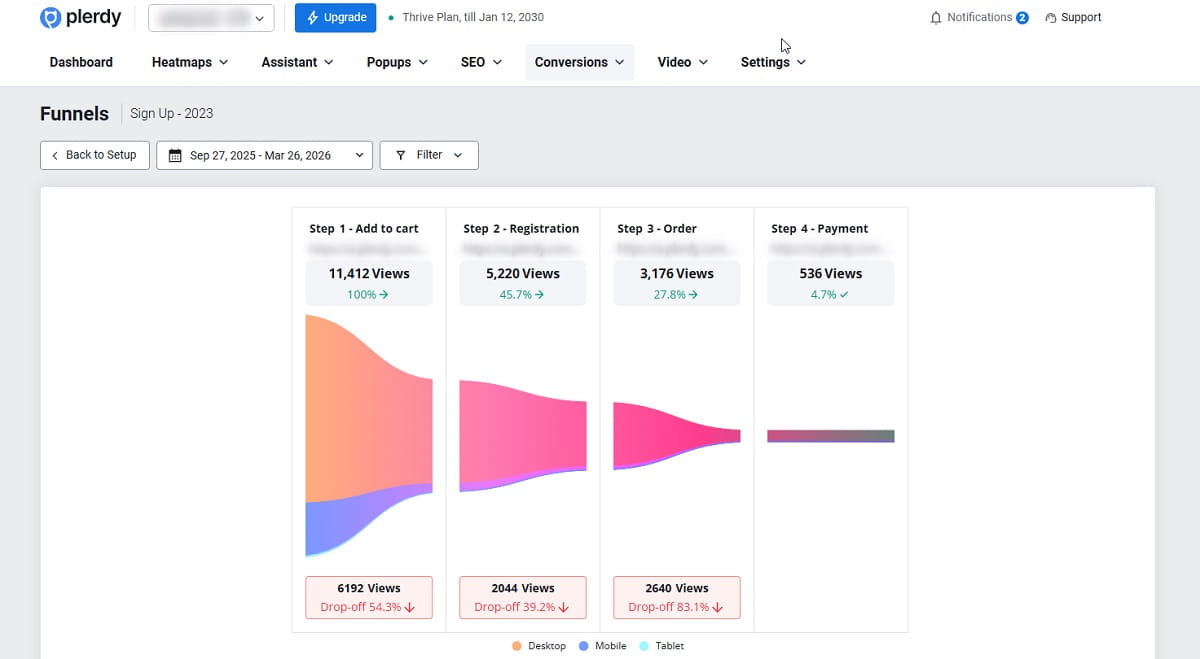Click the Upgrade button
This screenshot has width=1200, height=659.
(x=335, y=18)
